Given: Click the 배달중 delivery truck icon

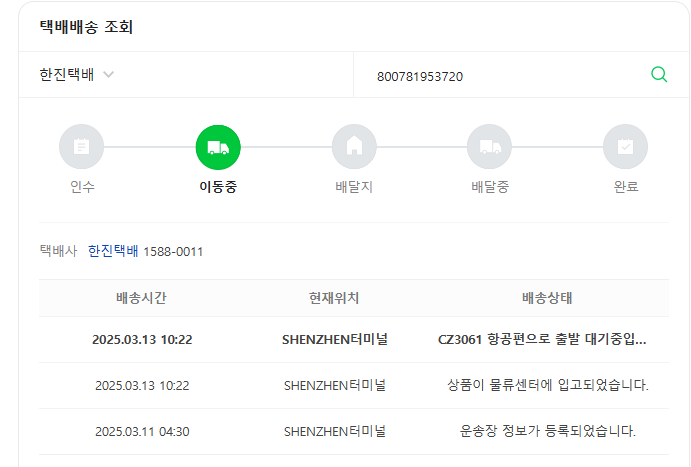Looking at the screenshot, I should click(x=490, y=147).
